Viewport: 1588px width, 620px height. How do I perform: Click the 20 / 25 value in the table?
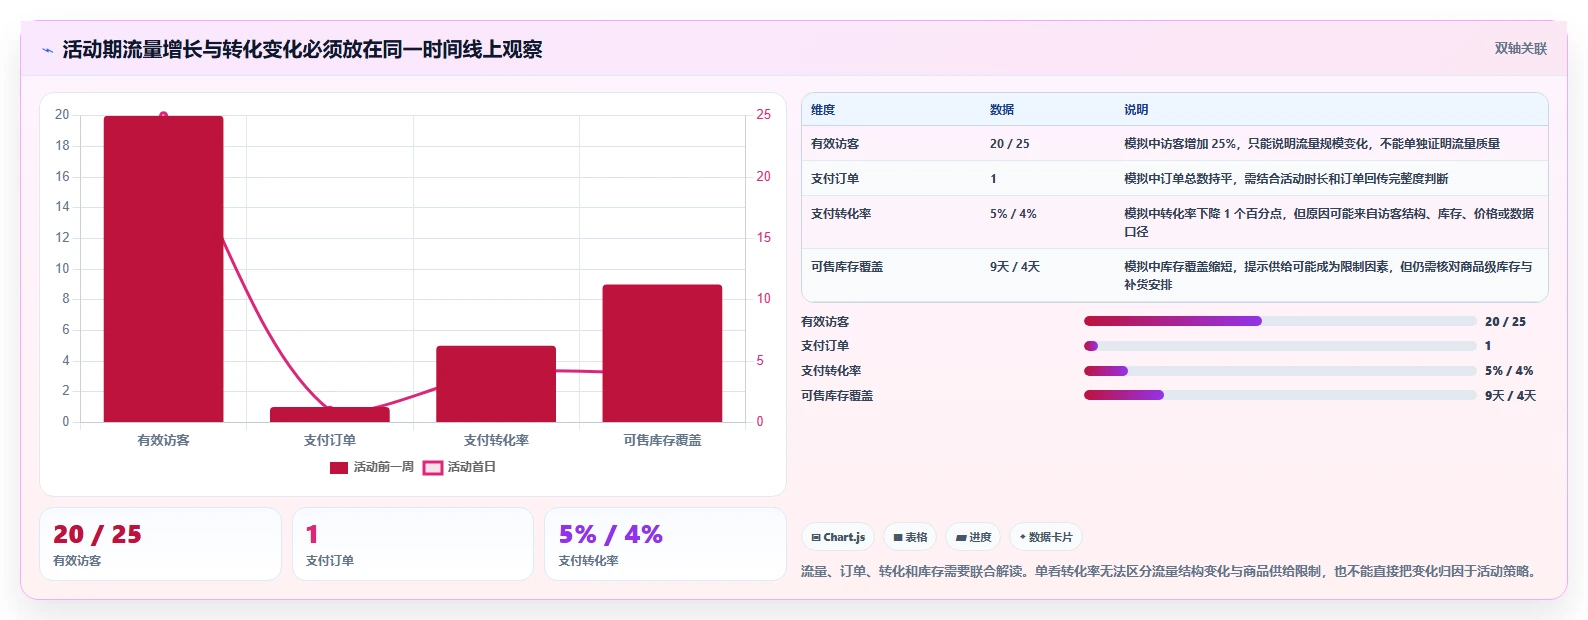[x=1010, y=144]
